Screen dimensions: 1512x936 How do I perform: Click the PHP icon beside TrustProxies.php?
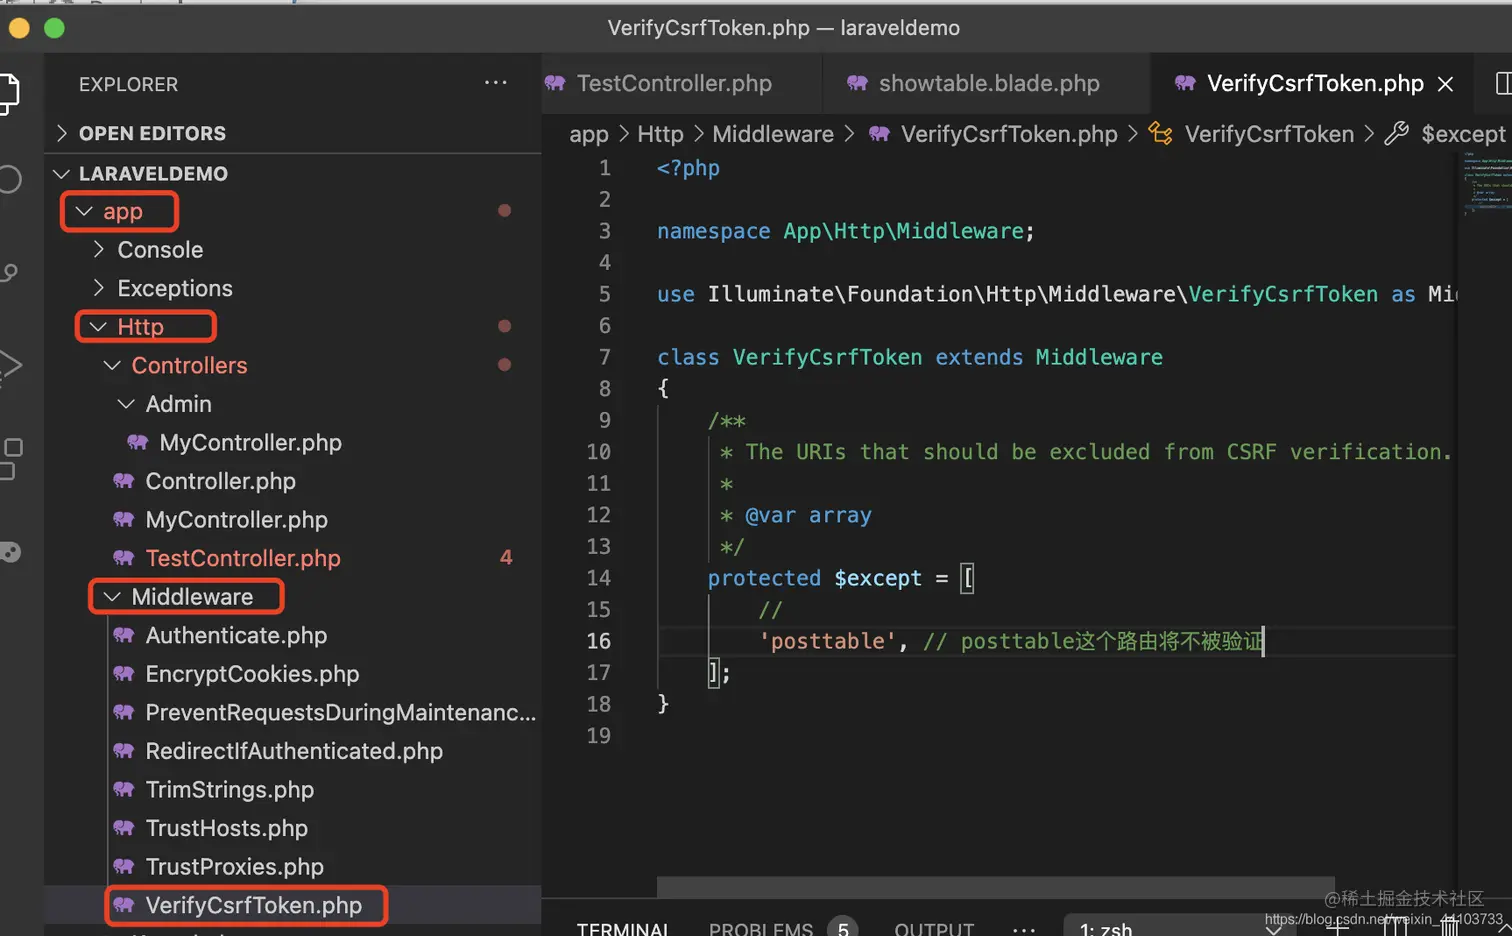click(x=124, y=866)
